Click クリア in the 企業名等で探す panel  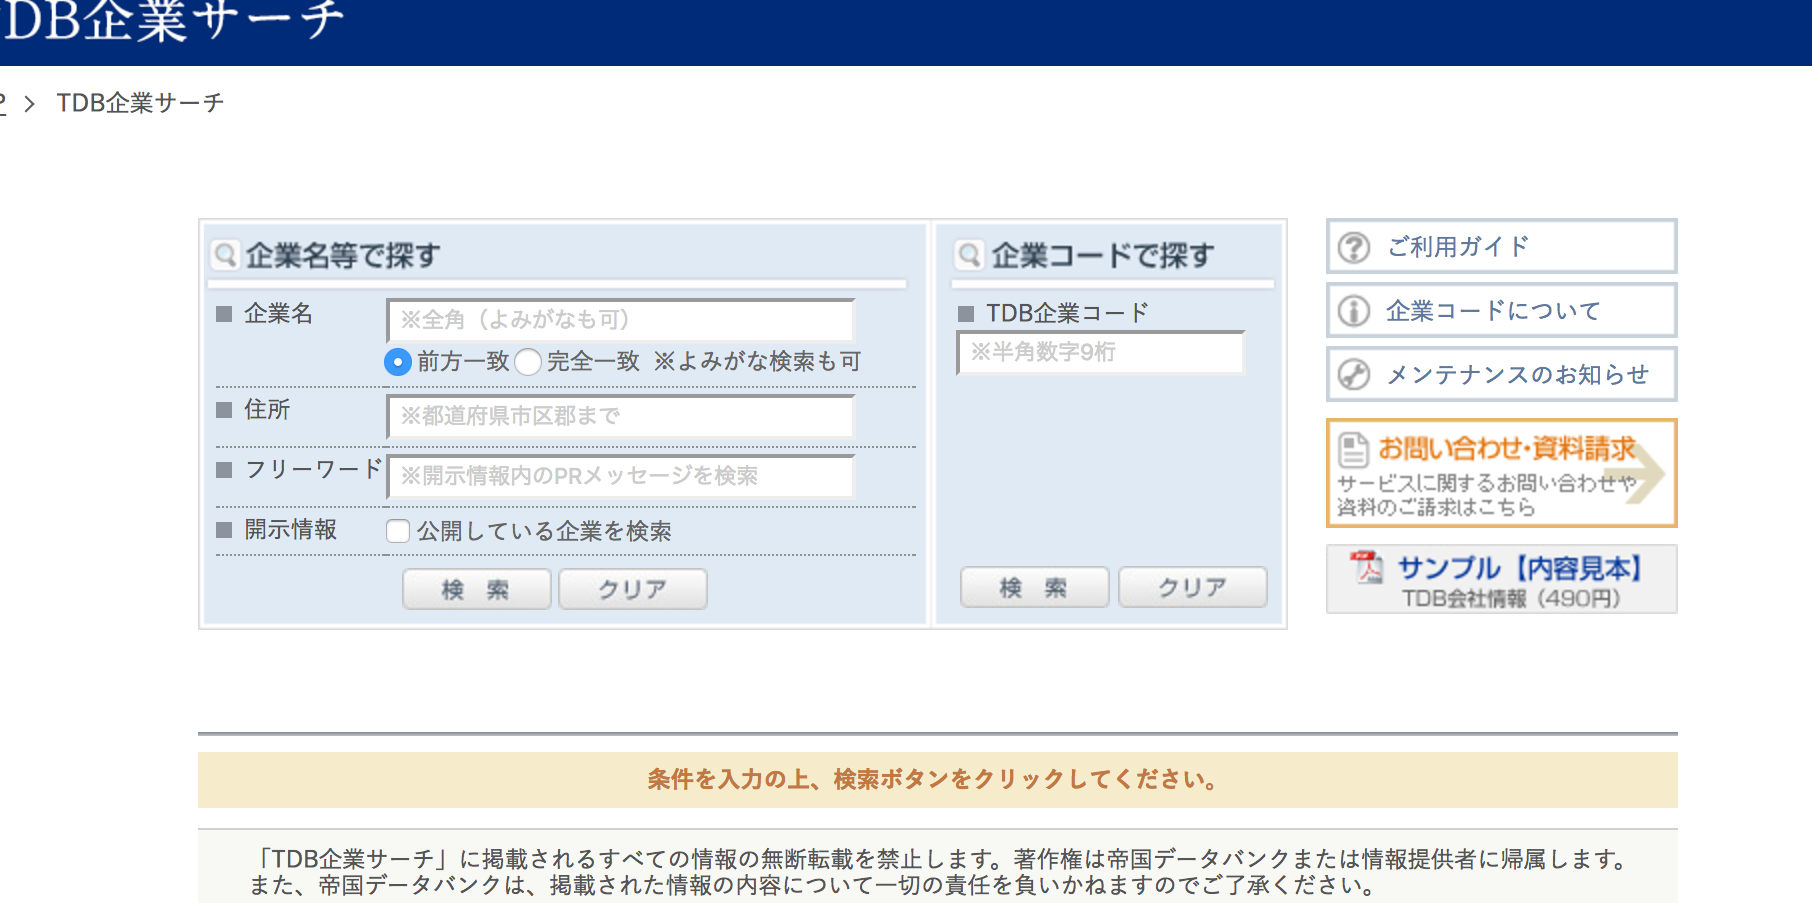(x=632, y=589)
